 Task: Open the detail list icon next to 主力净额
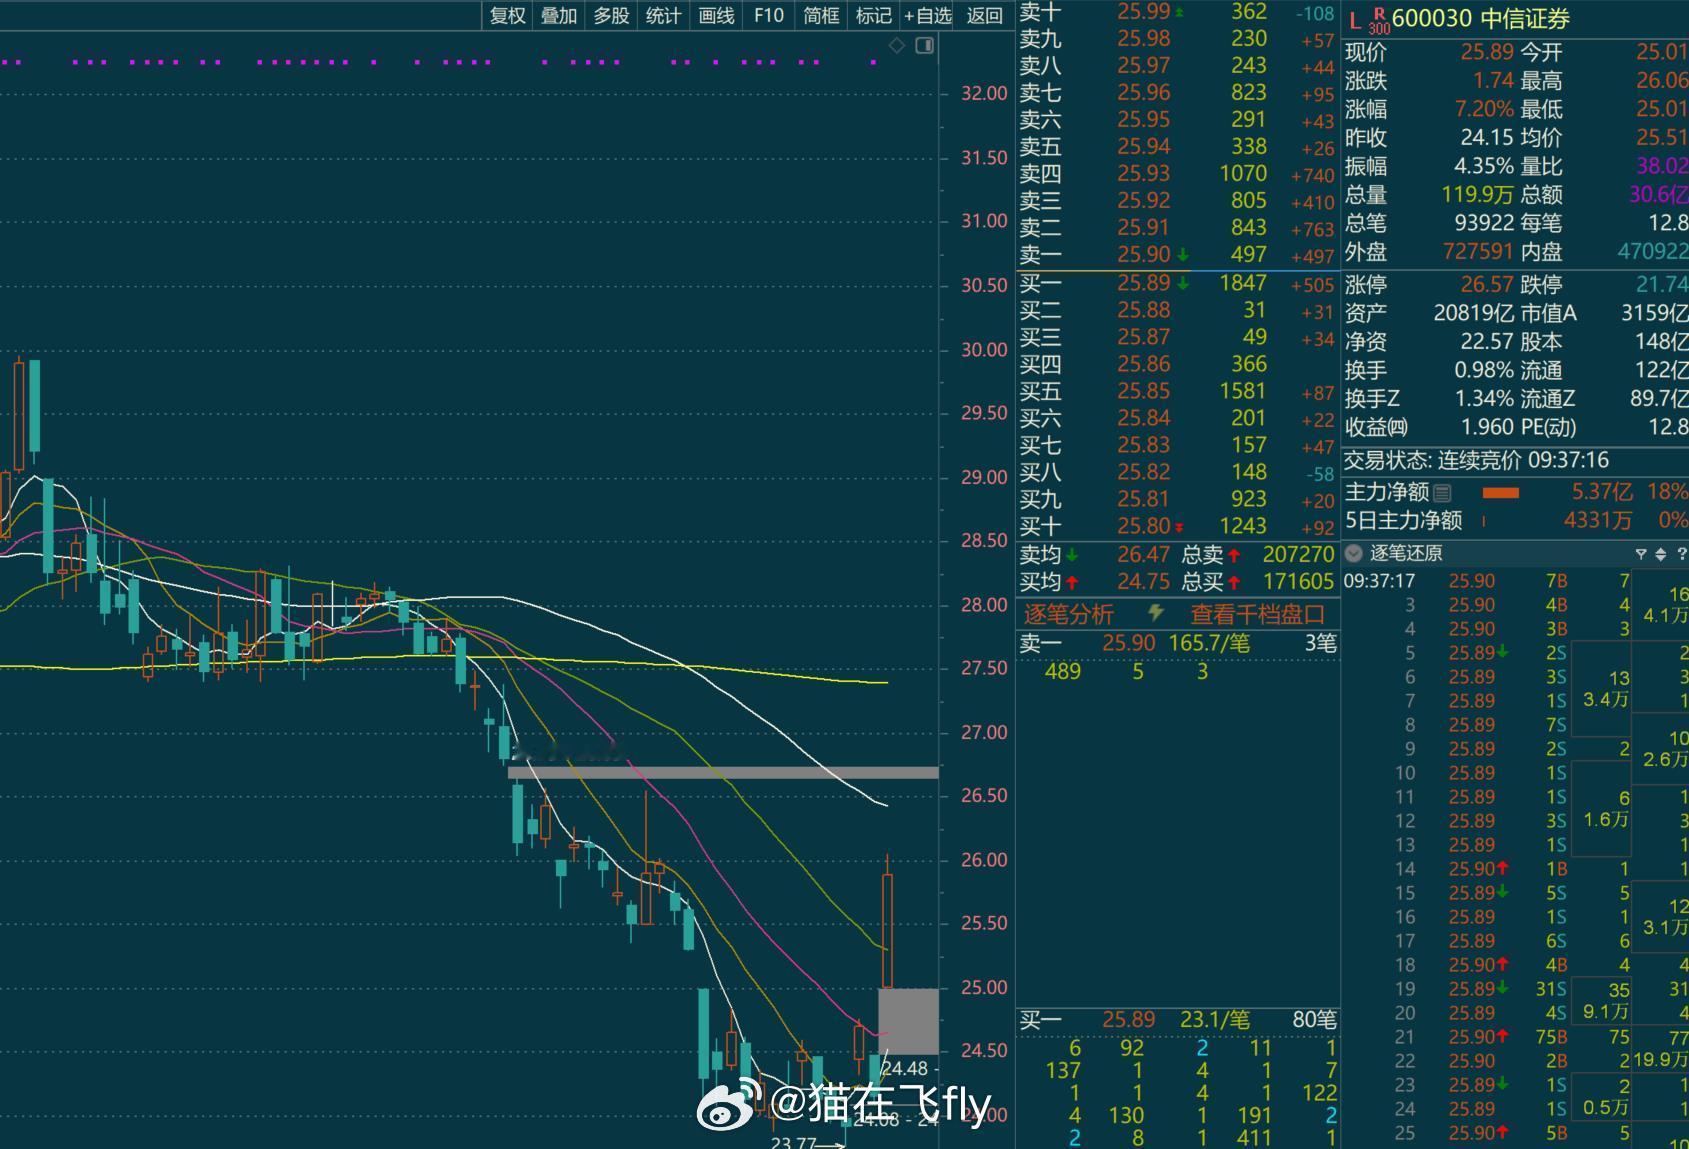[1442, 492]
